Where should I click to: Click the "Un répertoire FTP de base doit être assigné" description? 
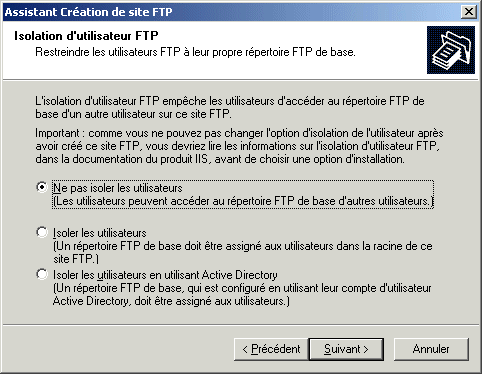[x=243, y=252]
